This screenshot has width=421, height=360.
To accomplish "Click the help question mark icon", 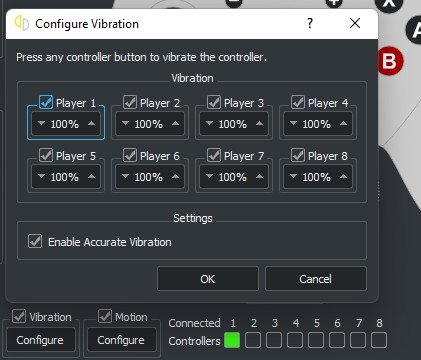I will click(x=310, y=23).
